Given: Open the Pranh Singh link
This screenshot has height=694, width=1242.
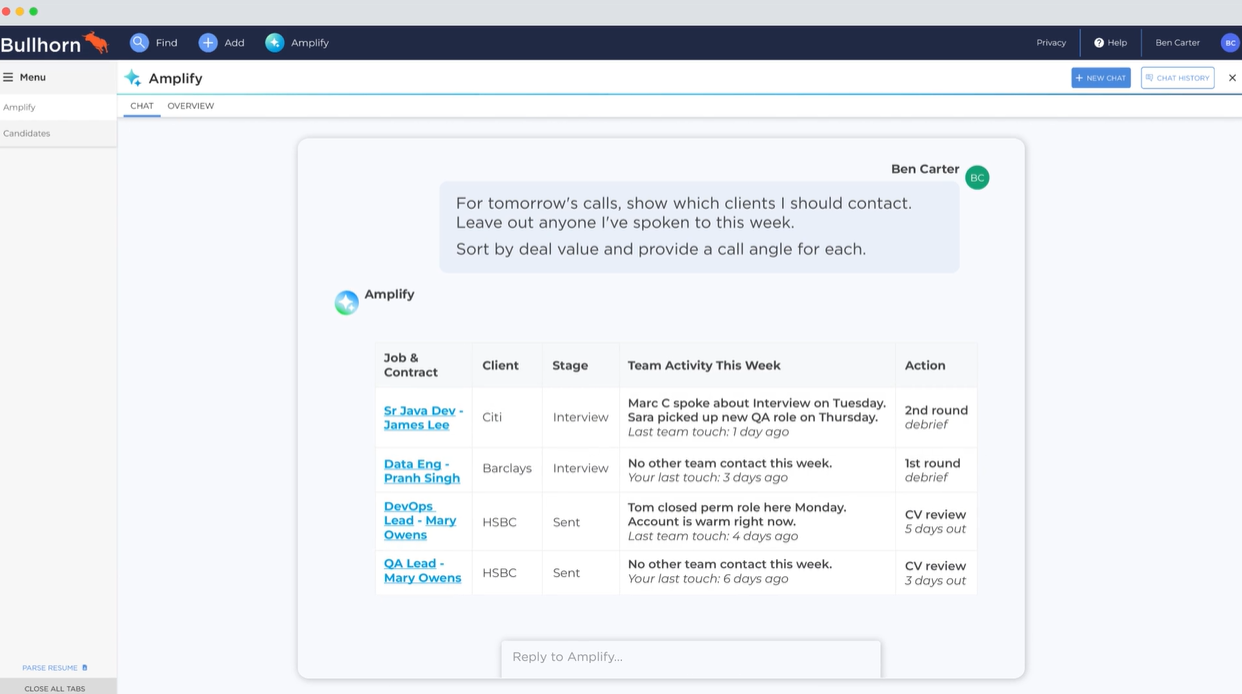Looking at the screenshot, I should point(422,478).
